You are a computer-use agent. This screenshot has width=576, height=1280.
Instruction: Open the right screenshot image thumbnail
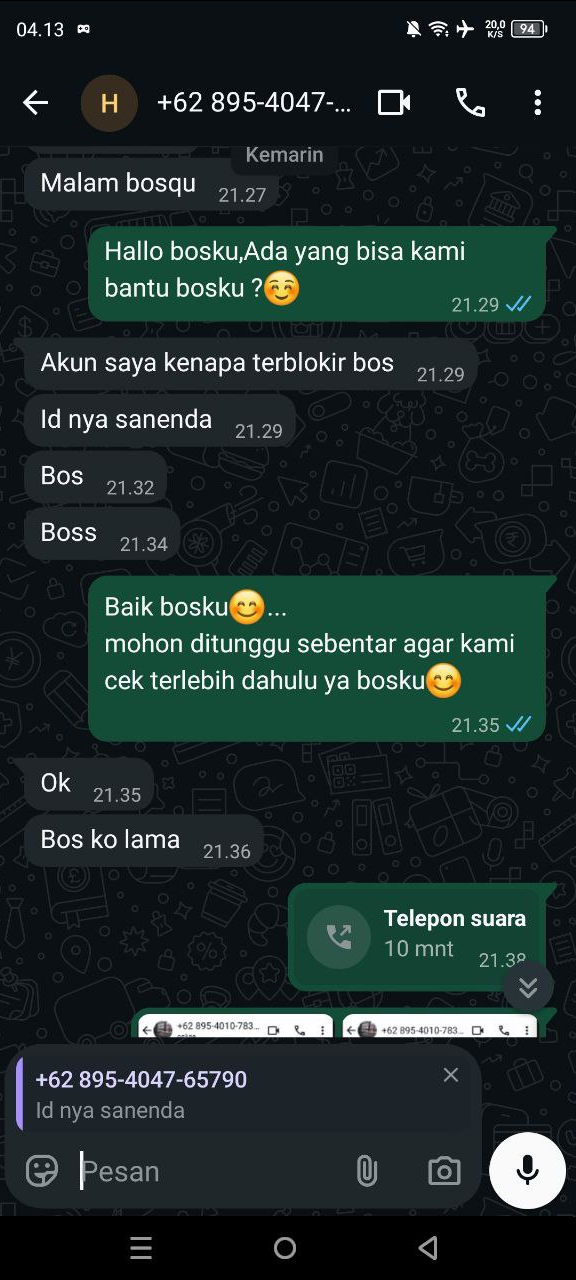tap(440, 1026)
